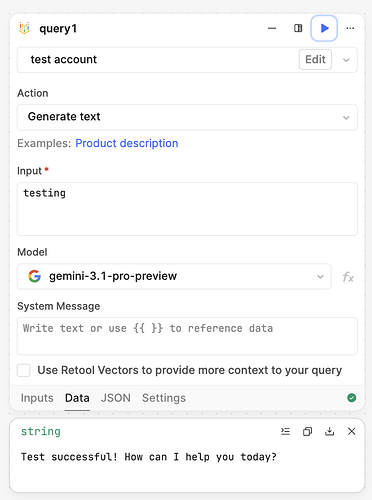Close the string results panel
The image size is (372, 500).
click(351, 431)
